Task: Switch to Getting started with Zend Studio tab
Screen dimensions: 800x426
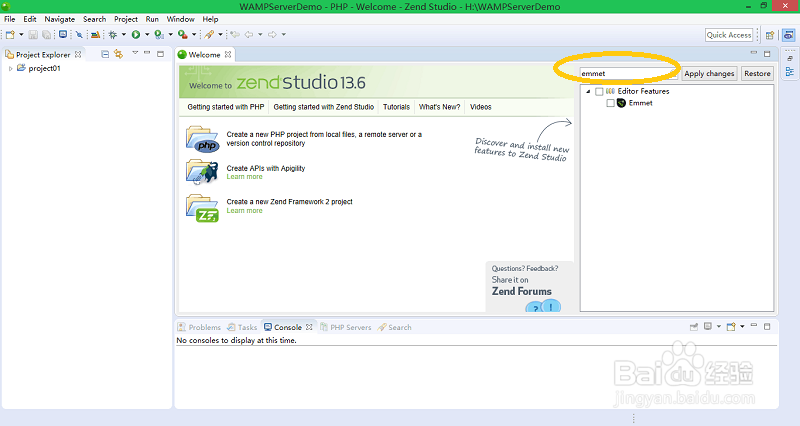Action: [x=323, y=107]
